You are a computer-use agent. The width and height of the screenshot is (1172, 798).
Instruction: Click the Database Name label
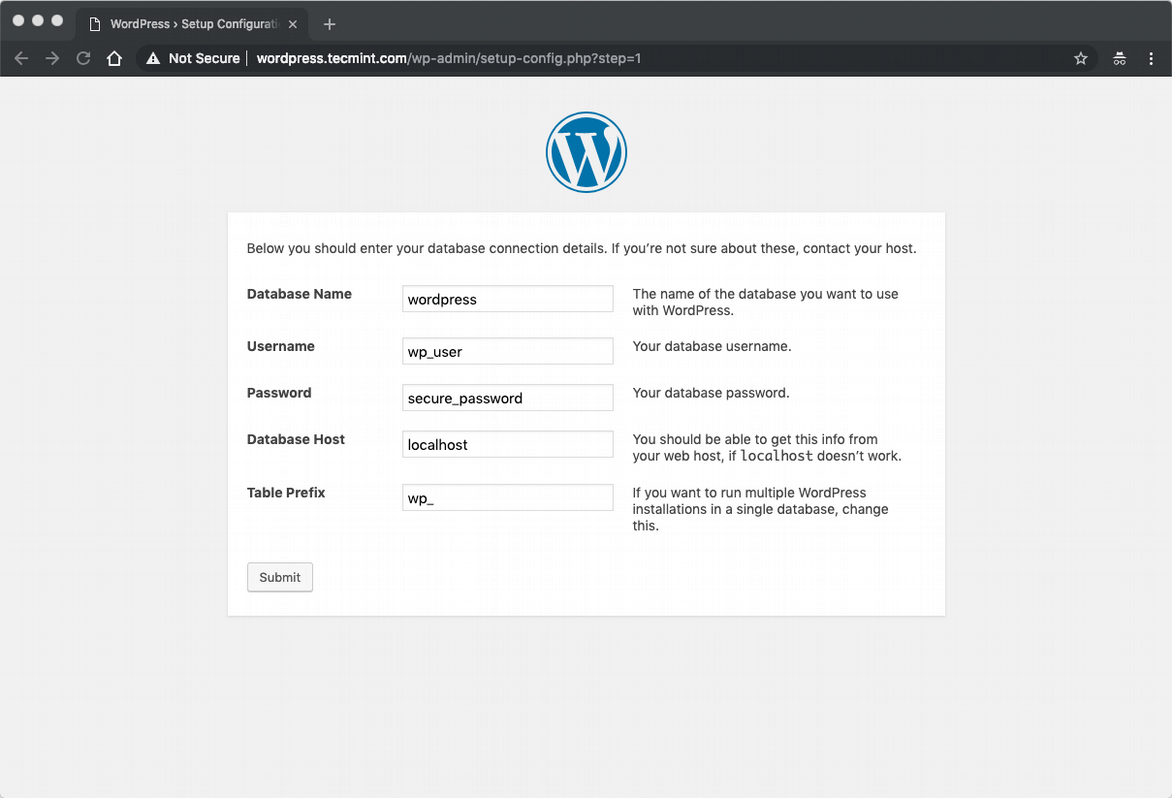point(299,294)
